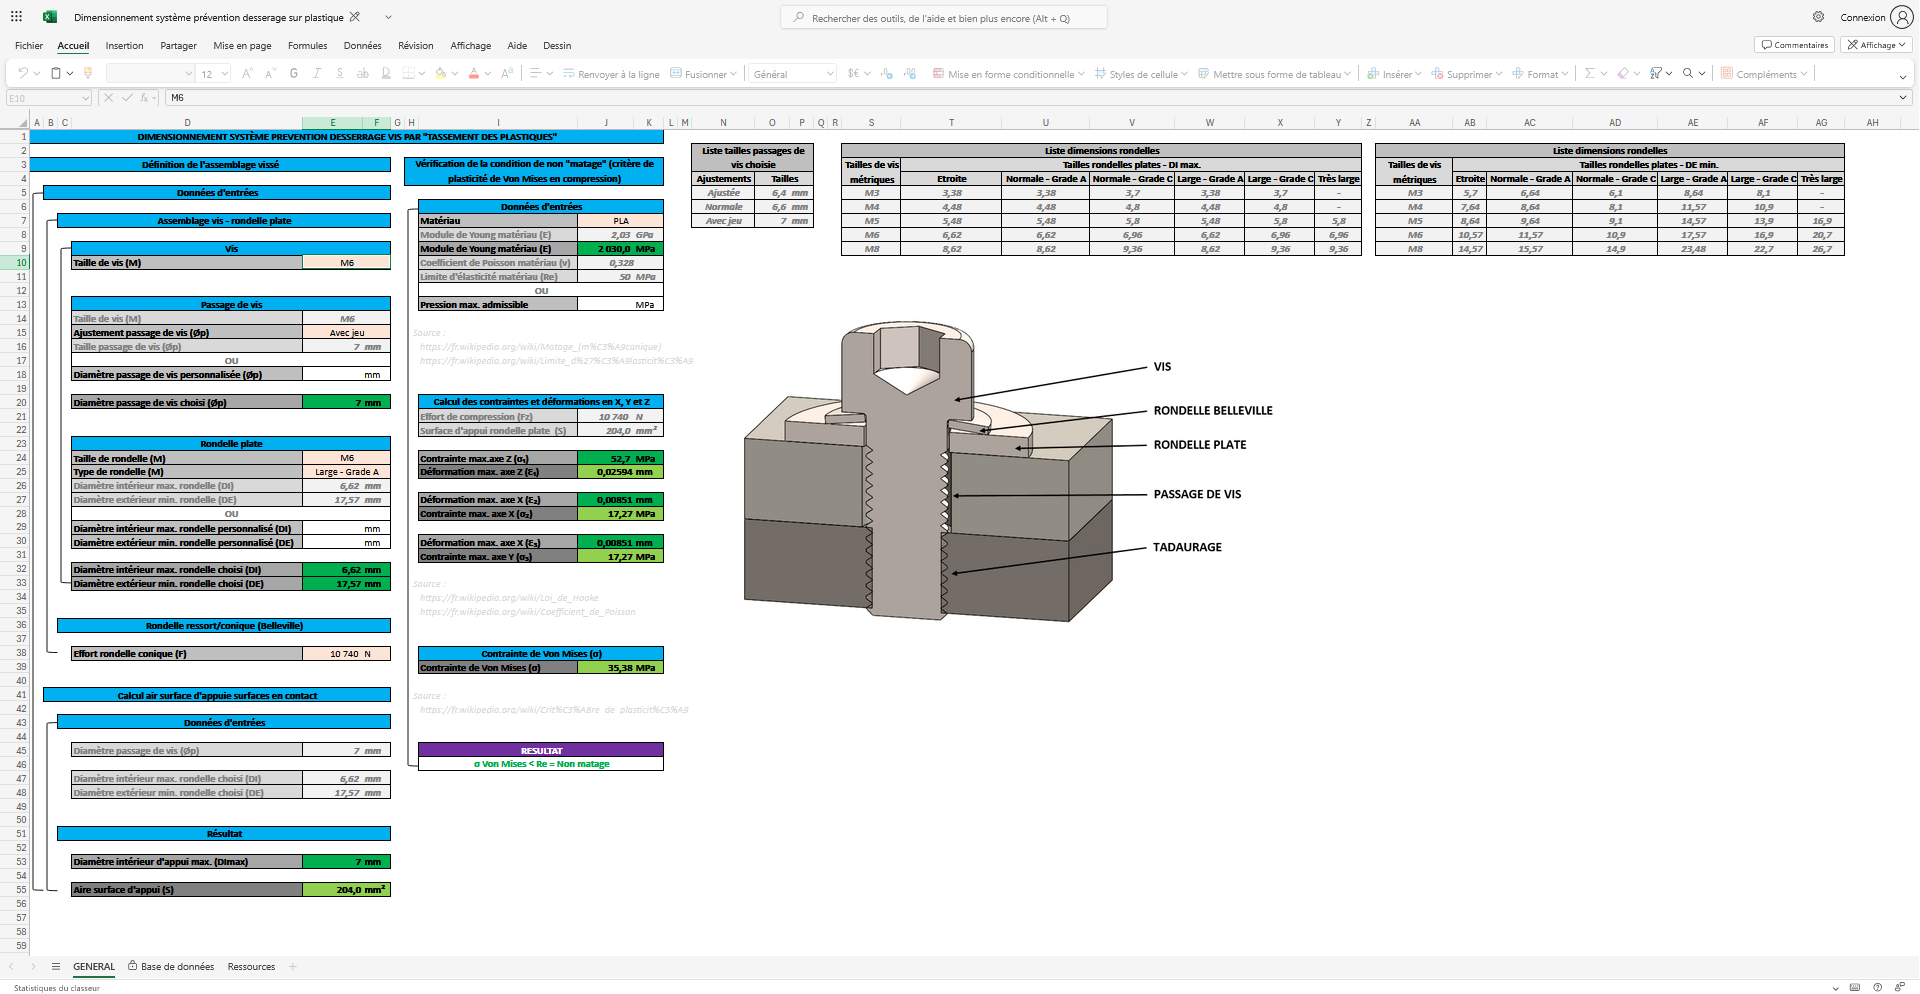Switch to the Insertion tab
This screenshot has height=994, width=1920.
124,45
